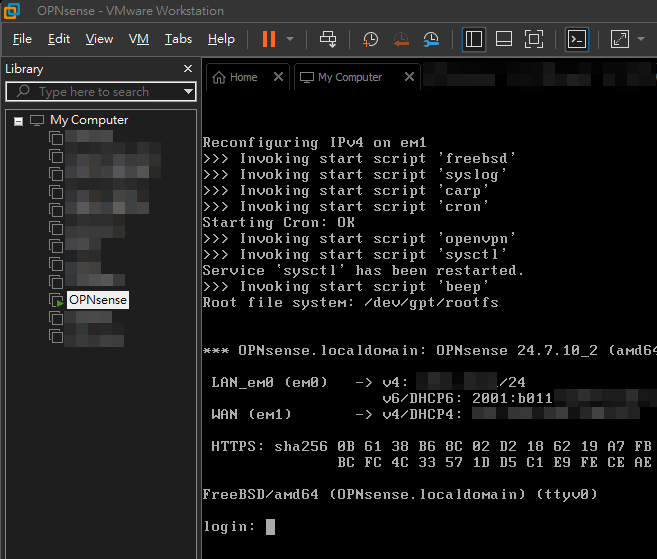
Task: Open the library search filter dropdown
Action: point(189,91)
